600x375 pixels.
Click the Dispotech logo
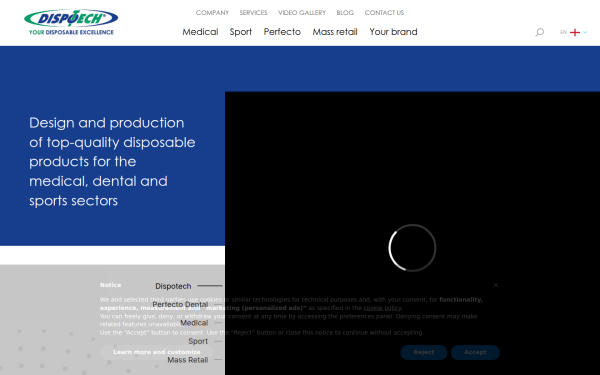71,22
